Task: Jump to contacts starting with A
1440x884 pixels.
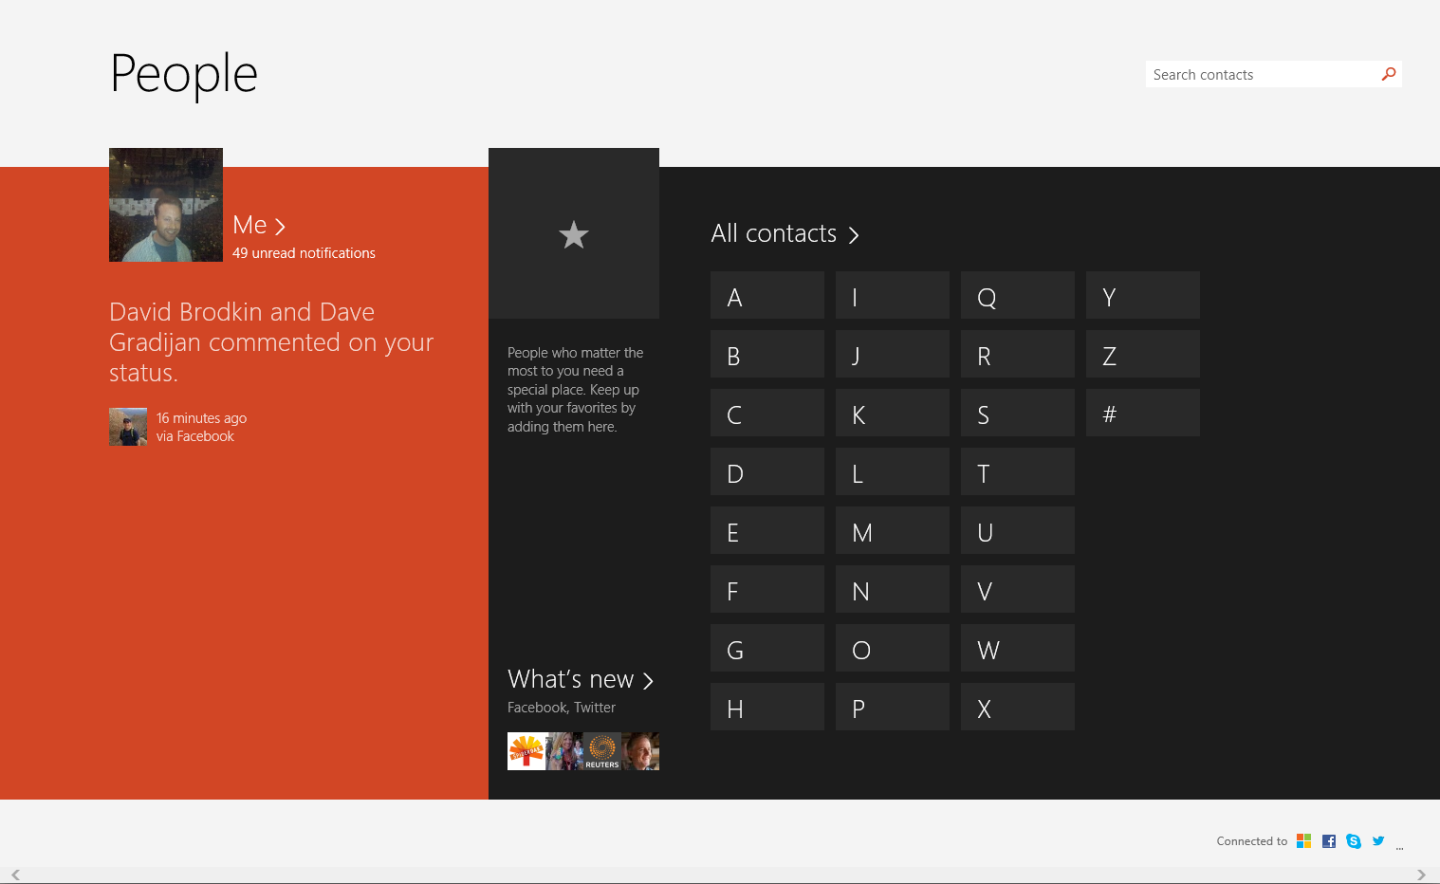Action: coord(766,294)
